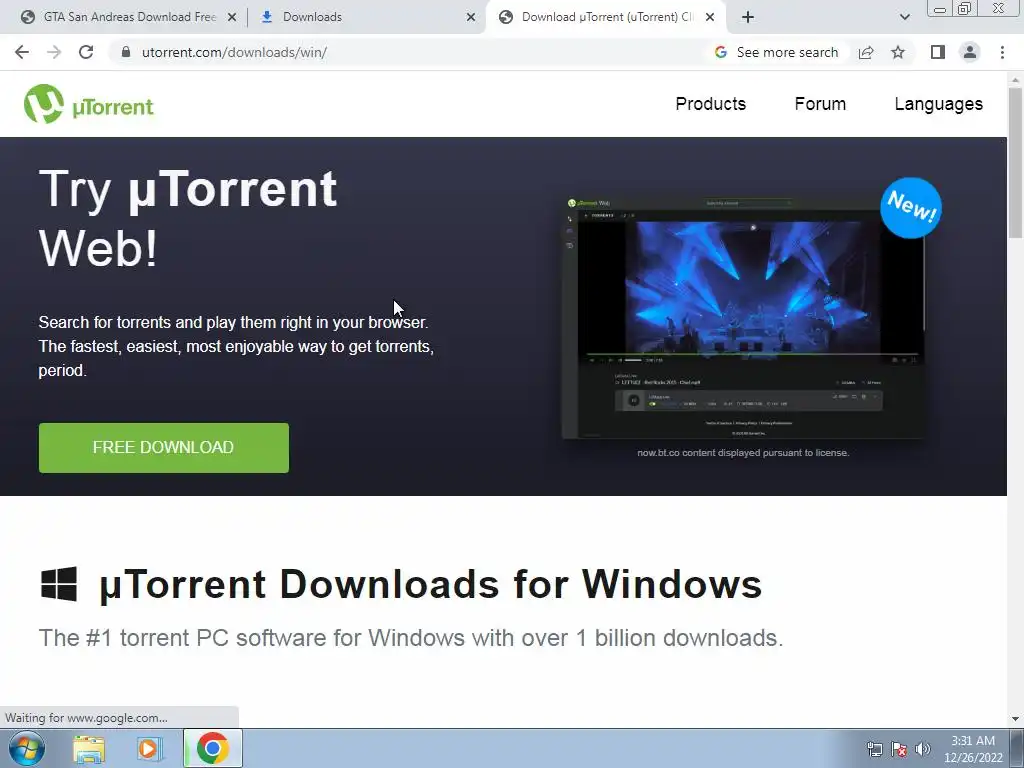Click the Windows logo beside Downloads heading

coord(59,584)
